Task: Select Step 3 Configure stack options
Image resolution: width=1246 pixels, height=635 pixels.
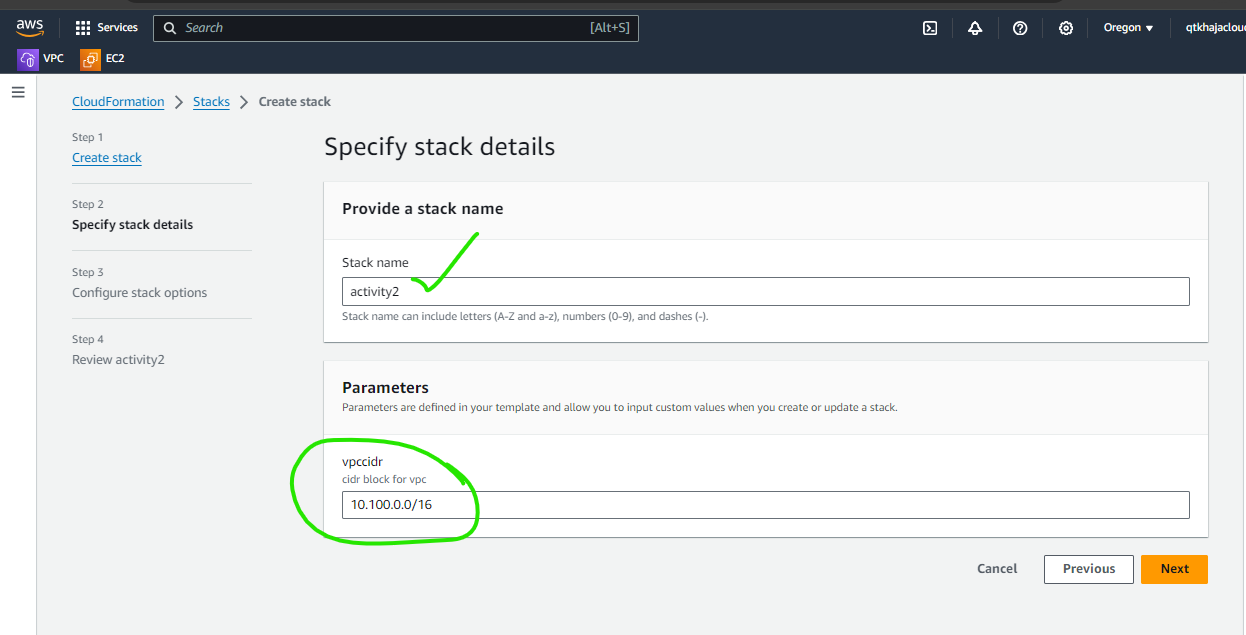Action: point(139,292)
